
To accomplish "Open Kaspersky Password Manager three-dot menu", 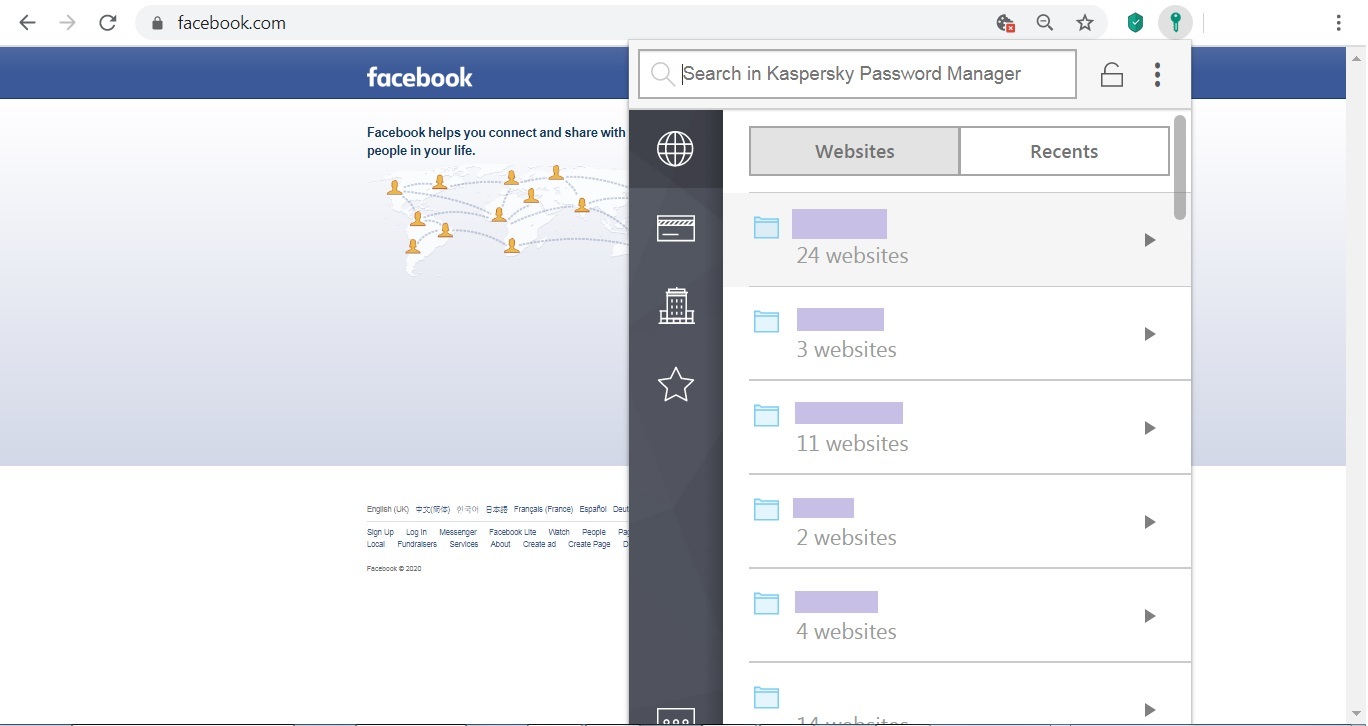I will [1157, 74].
